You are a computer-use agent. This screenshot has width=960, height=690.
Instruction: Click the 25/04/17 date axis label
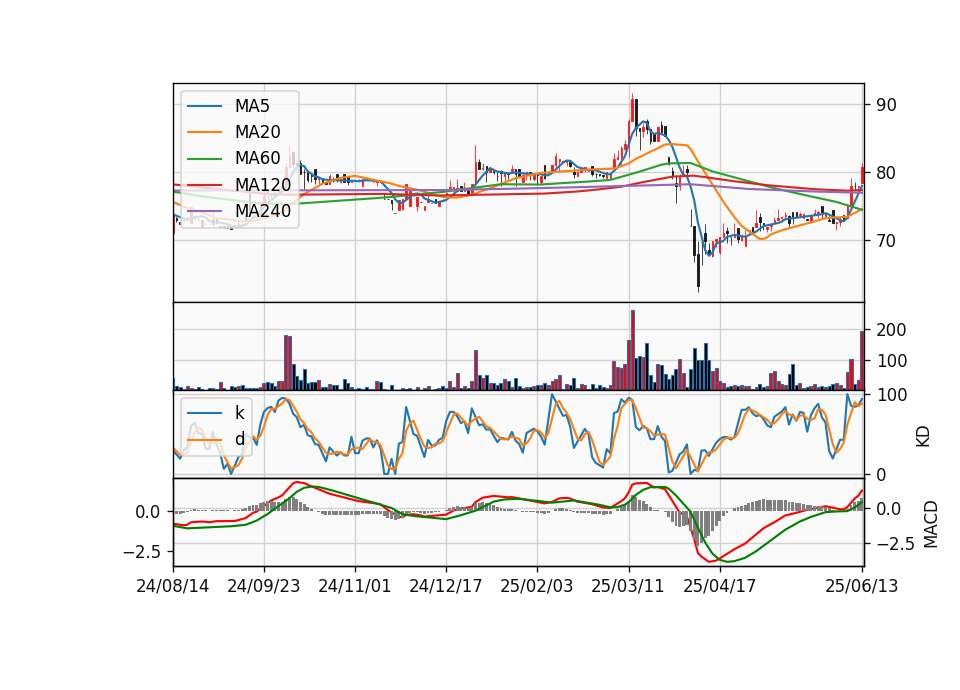tap(719, 586)
